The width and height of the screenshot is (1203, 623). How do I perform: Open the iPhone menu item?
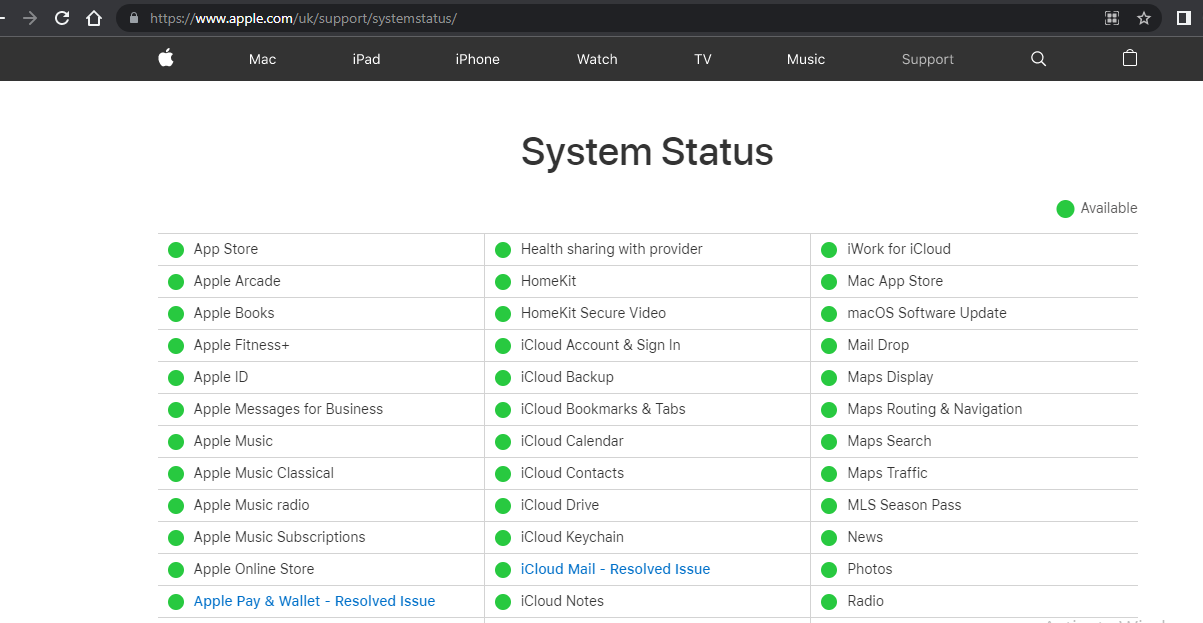(477, 59)
